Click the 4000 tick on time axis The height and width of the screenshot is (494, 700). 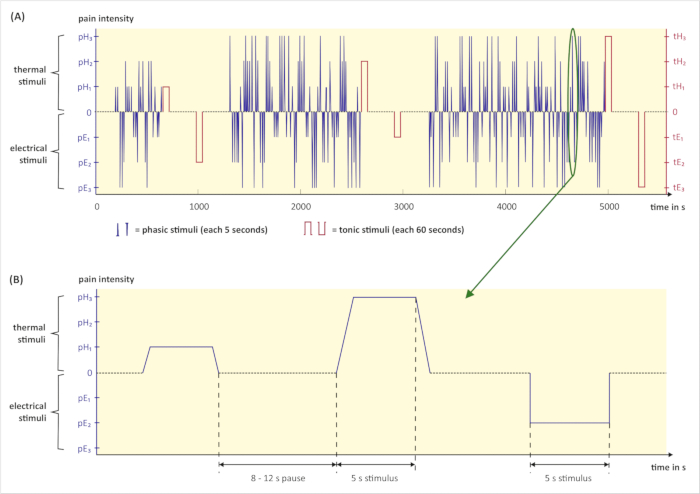coord(507,207)
